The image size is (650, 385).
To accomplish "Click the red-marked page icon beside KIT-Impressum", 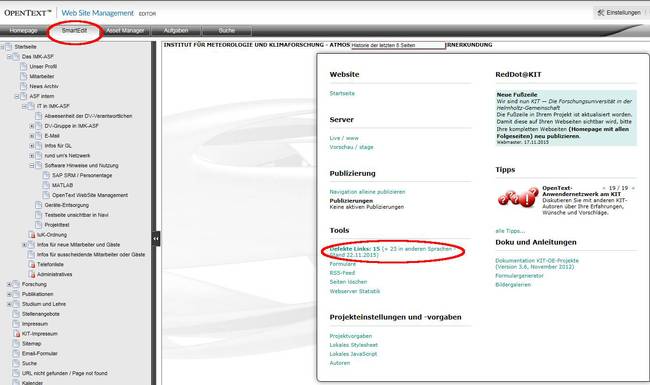I will click(x=17, y=334).
